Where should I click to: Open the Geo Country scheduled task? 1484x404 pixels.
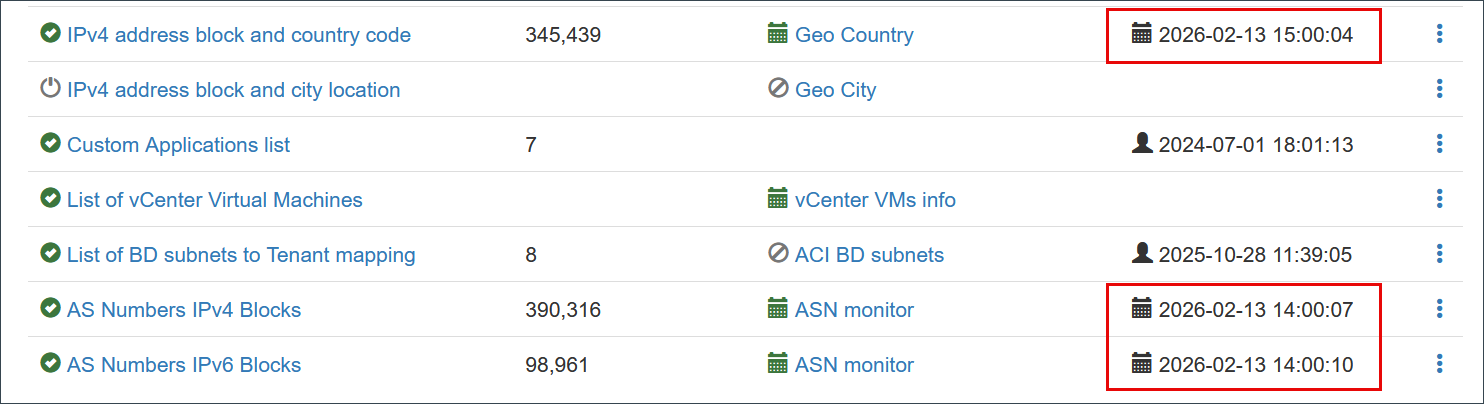click(x=854, y=35)
